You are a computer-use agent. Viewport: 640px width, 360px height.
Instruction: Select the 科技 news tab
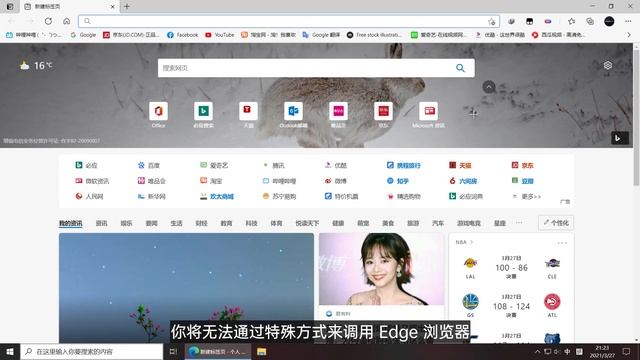pyautogui.click(x=251, y=223)
